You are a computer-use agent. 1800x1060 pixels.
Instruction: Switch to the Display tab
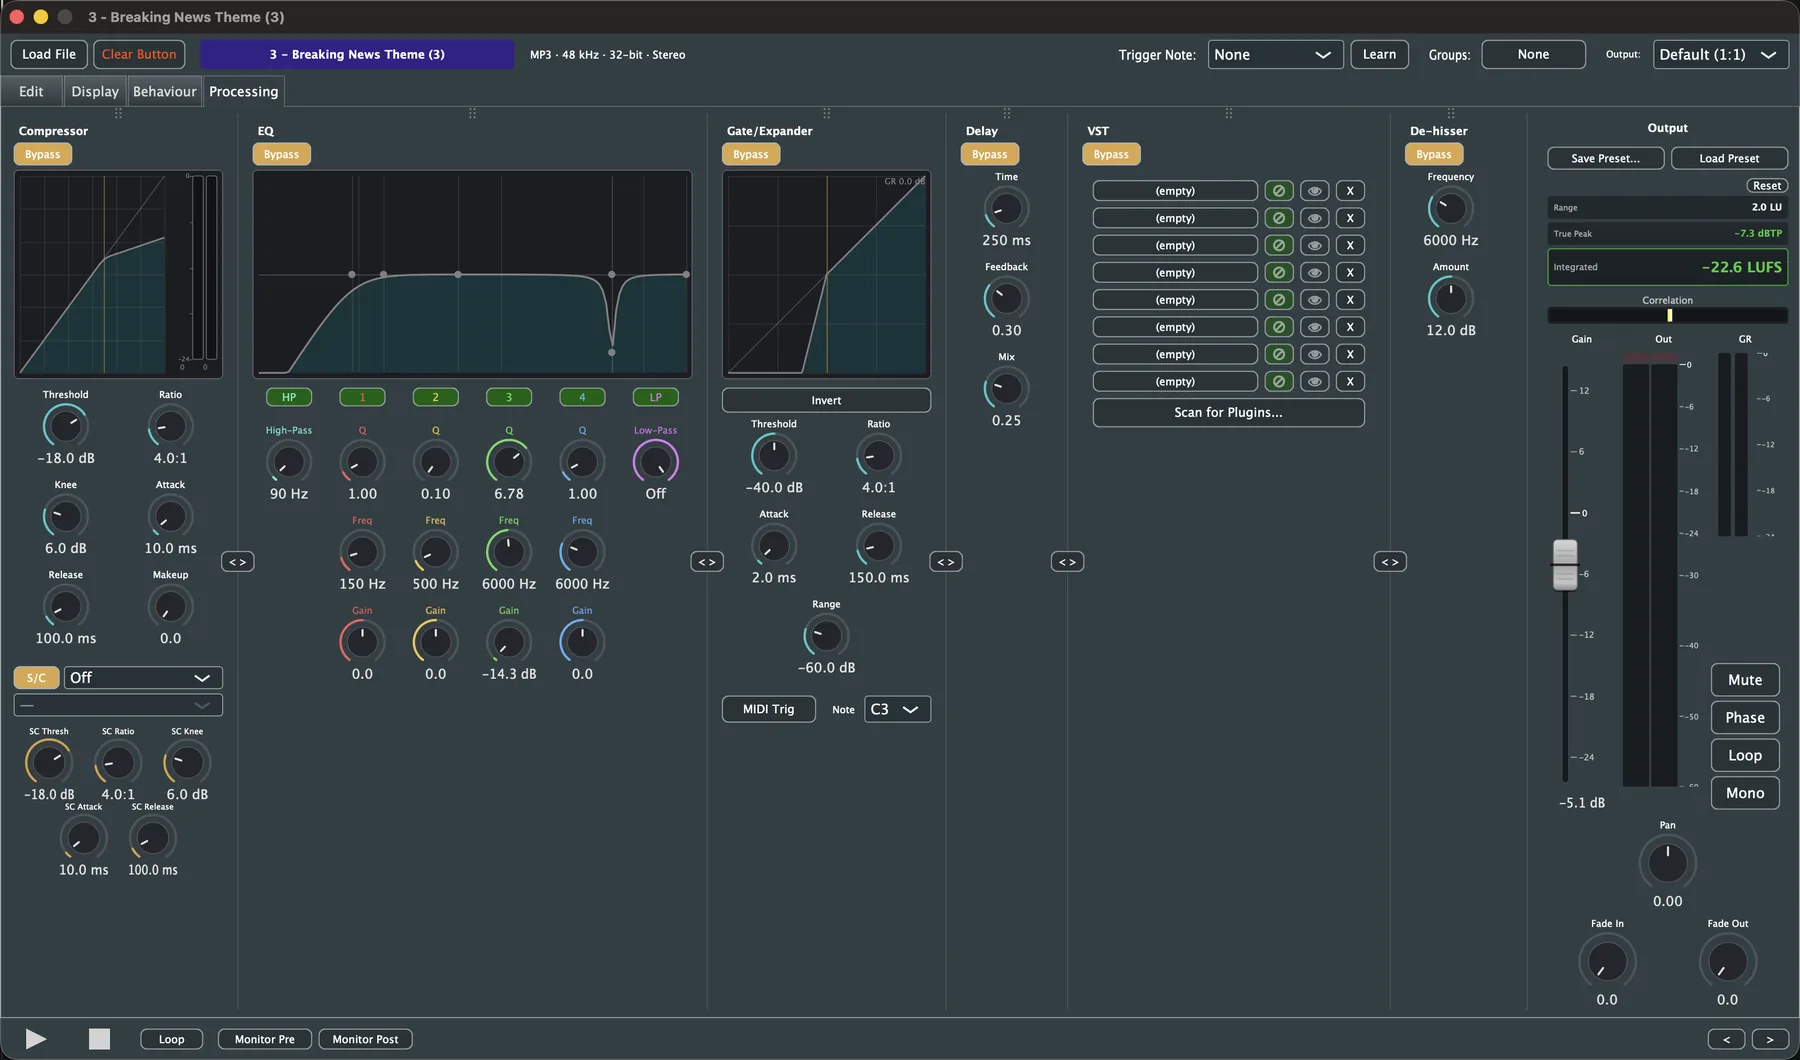point(95,91)
